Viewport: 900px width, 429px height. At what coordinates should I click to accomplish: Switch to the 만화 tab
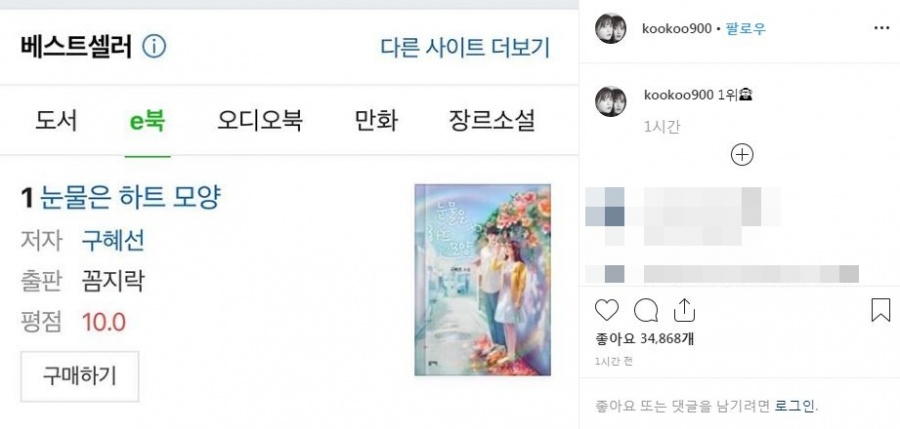click(376, 121)
